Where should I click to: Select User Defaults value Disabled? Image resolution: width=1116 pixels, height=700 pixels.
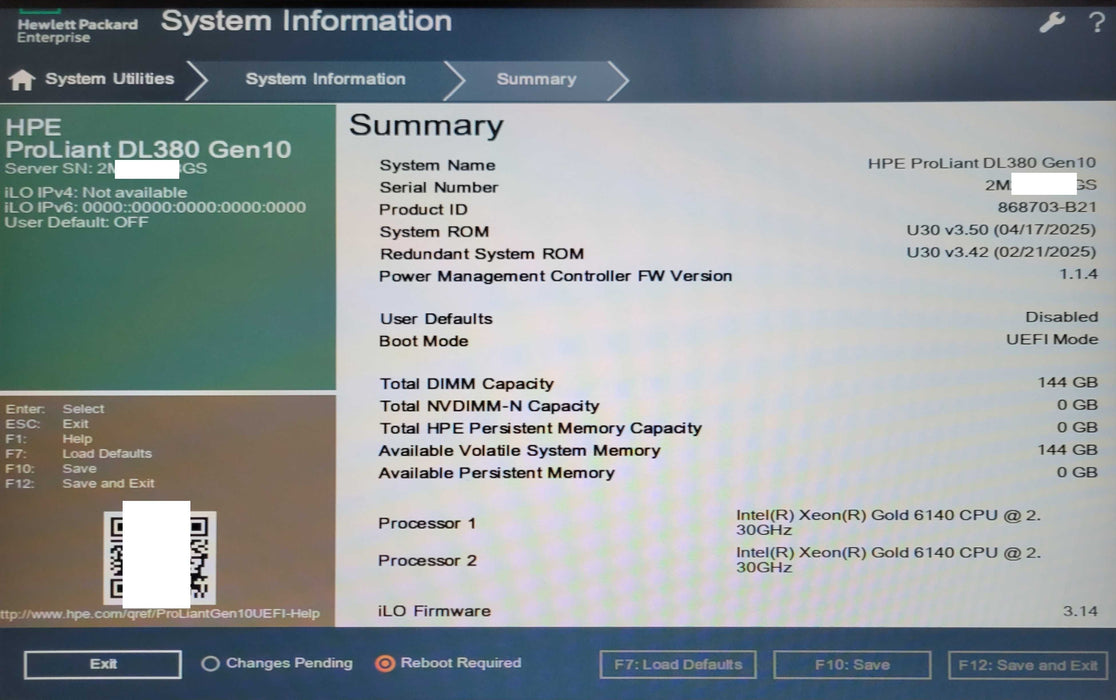tap(1061, 317)
